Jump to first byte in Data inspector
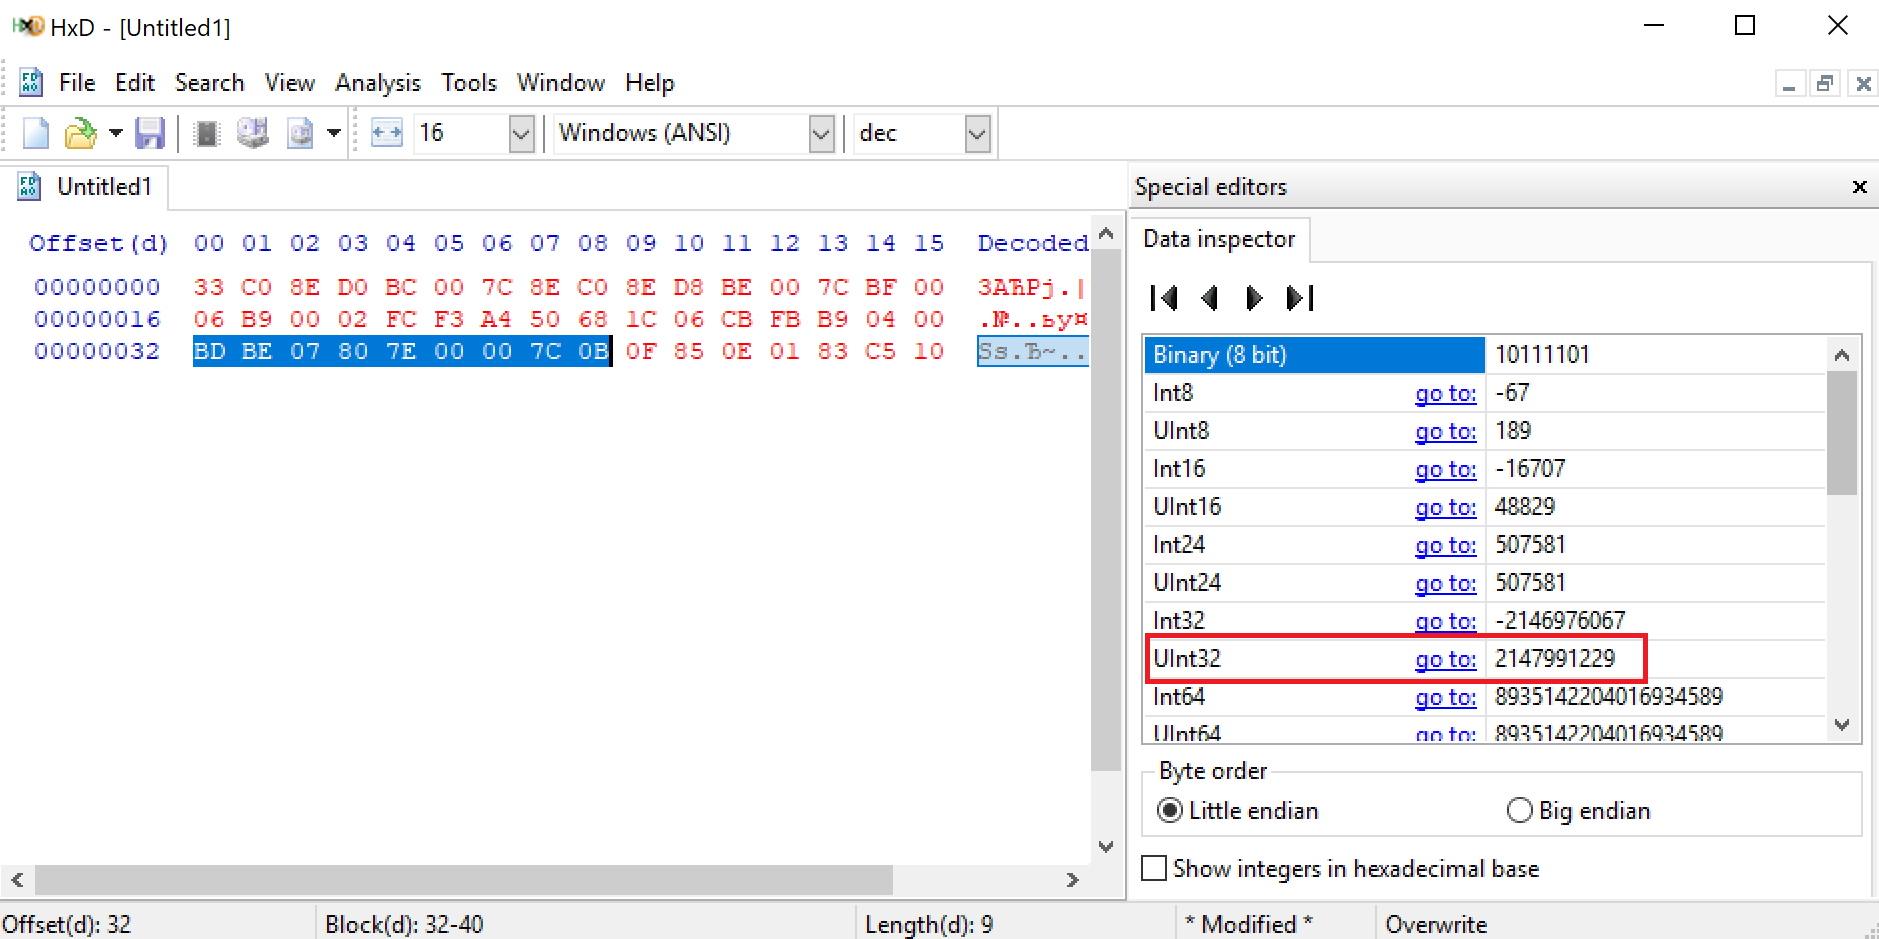 [1164, 298]
